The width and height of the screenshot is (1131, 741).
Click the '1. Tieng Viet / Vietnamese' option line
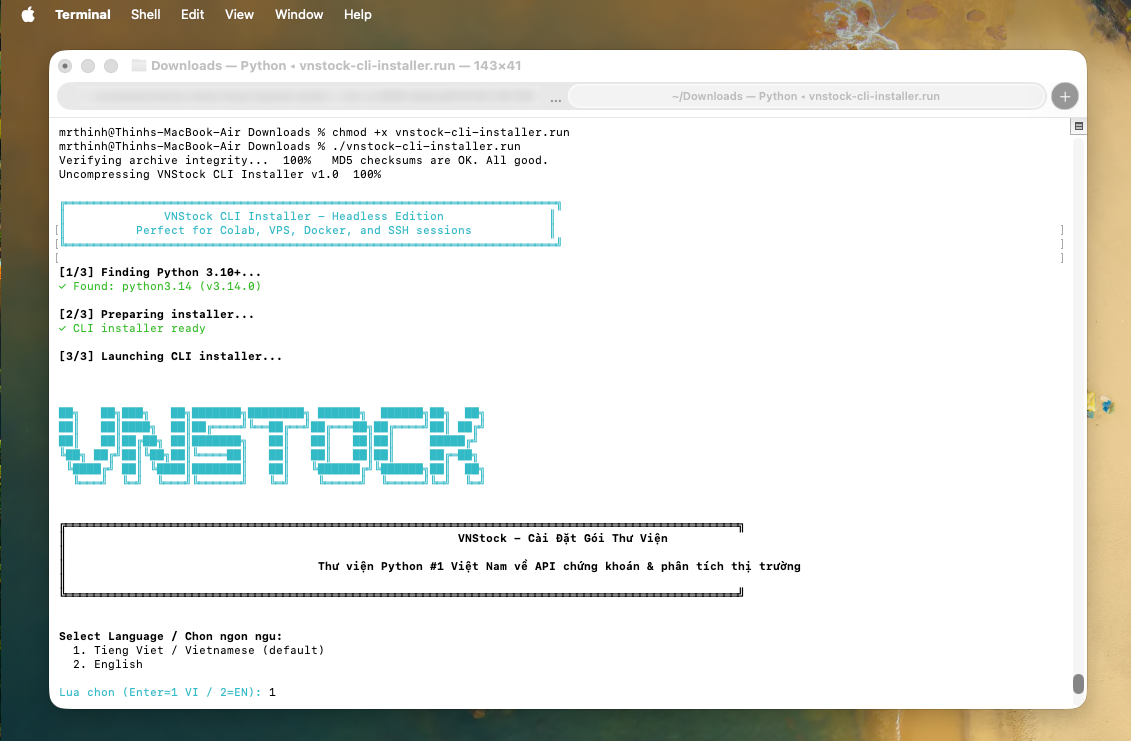[x=198, y=650]
